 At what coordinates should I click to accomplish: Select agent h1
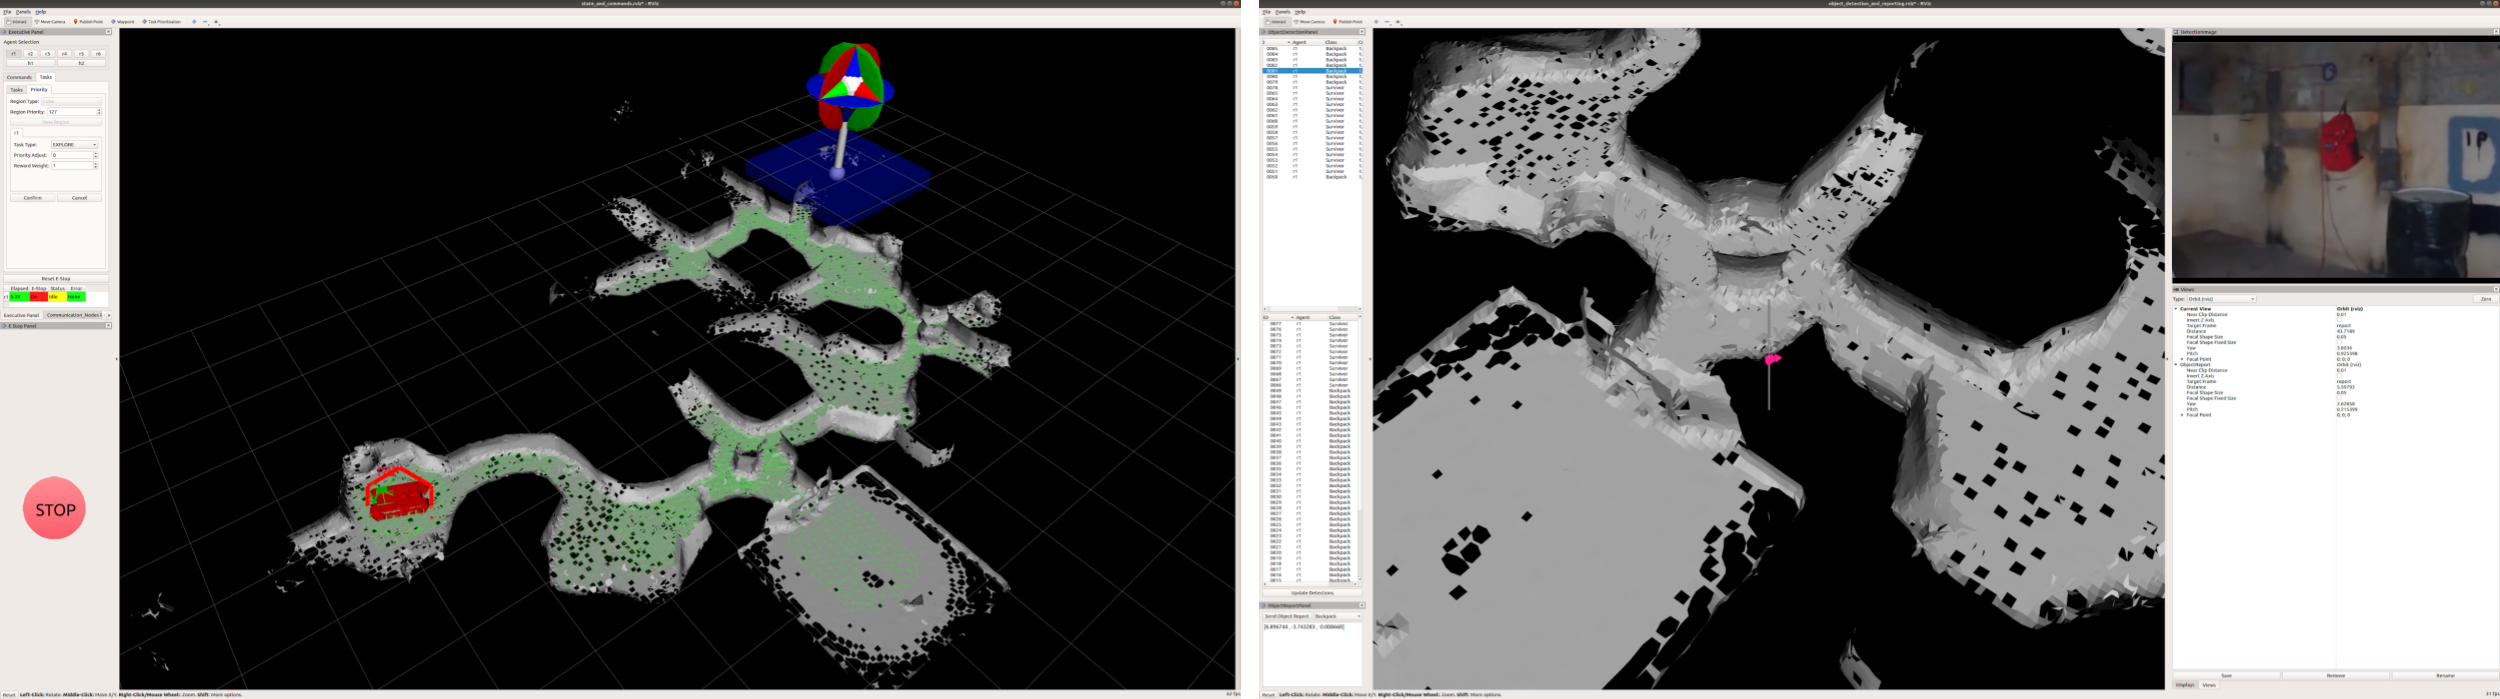tap(30, 63)
